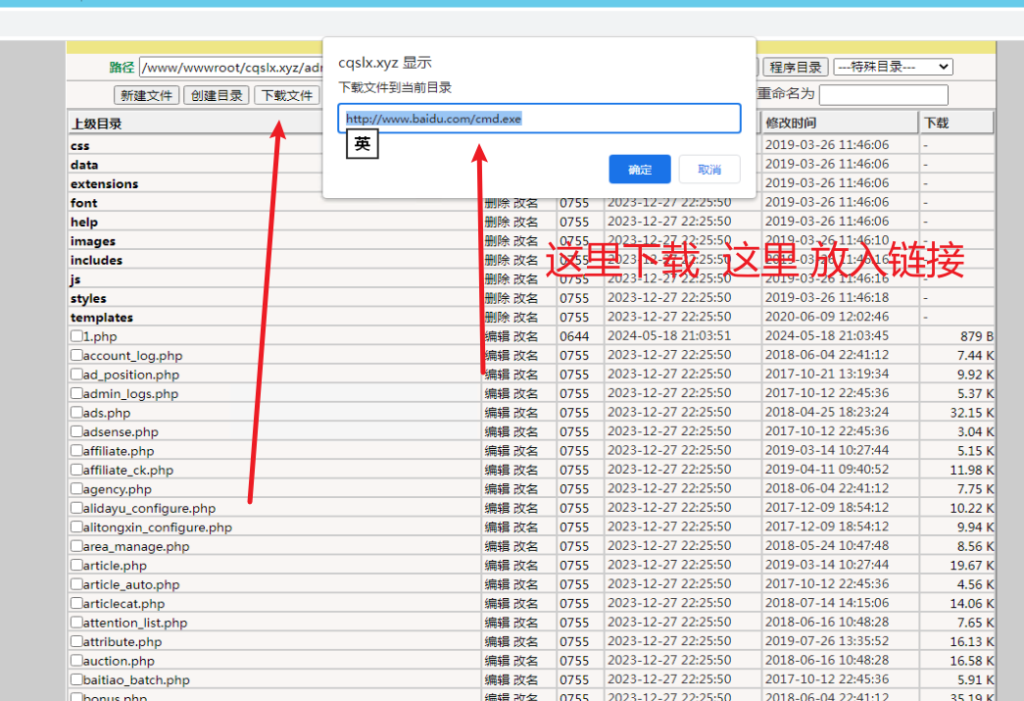
Task: Click the 重命名为 text input
Action: [x=883, y=95]
